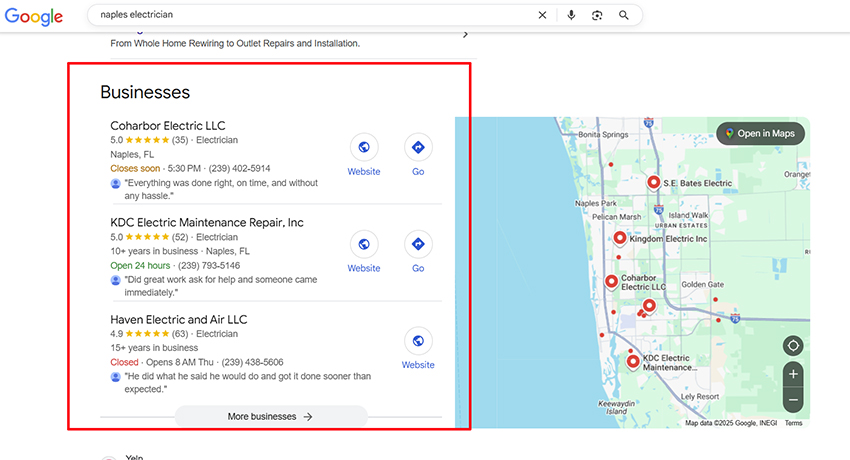Click the 'Open 24 hours' status text
The height and width of the screenshot is (460, 850).
coord(140,265)
